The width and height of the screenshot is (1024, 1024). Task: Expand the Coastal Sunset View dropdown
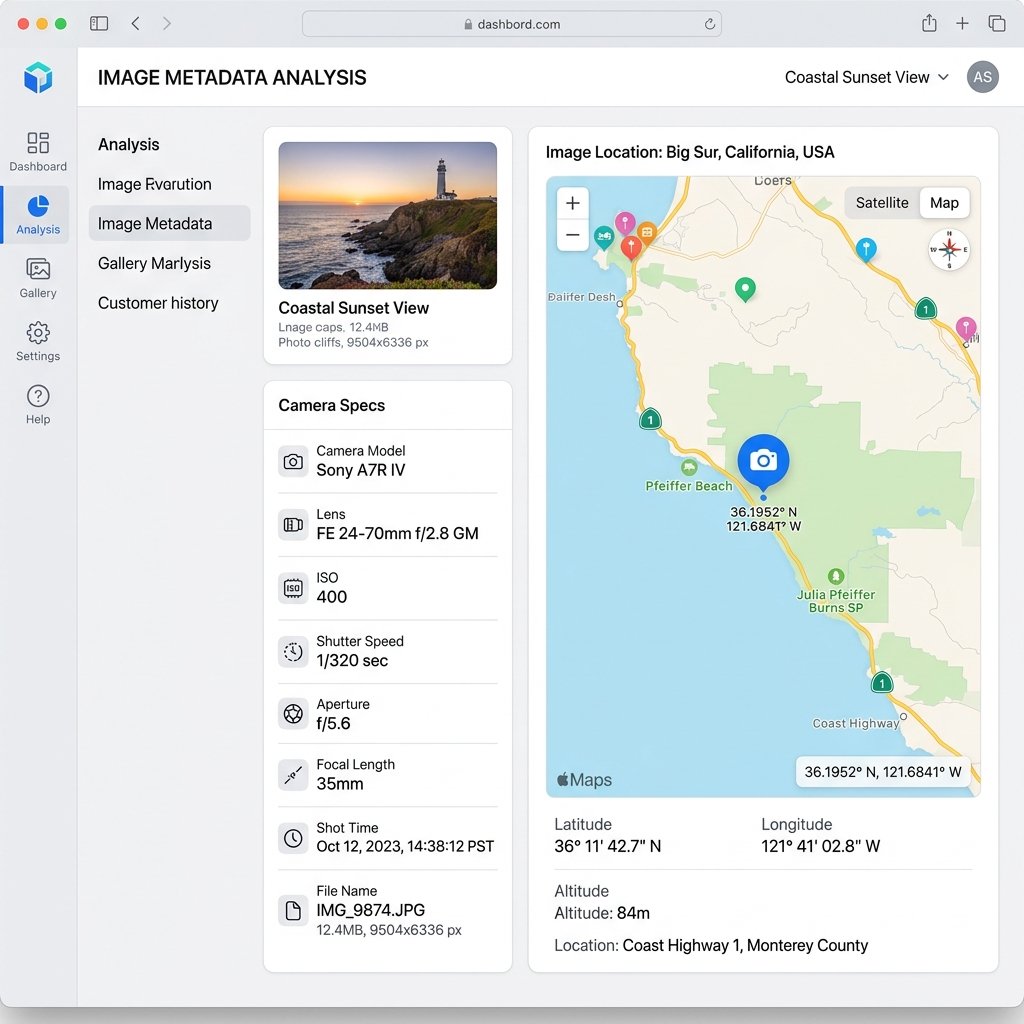click(x=866, y=77)
